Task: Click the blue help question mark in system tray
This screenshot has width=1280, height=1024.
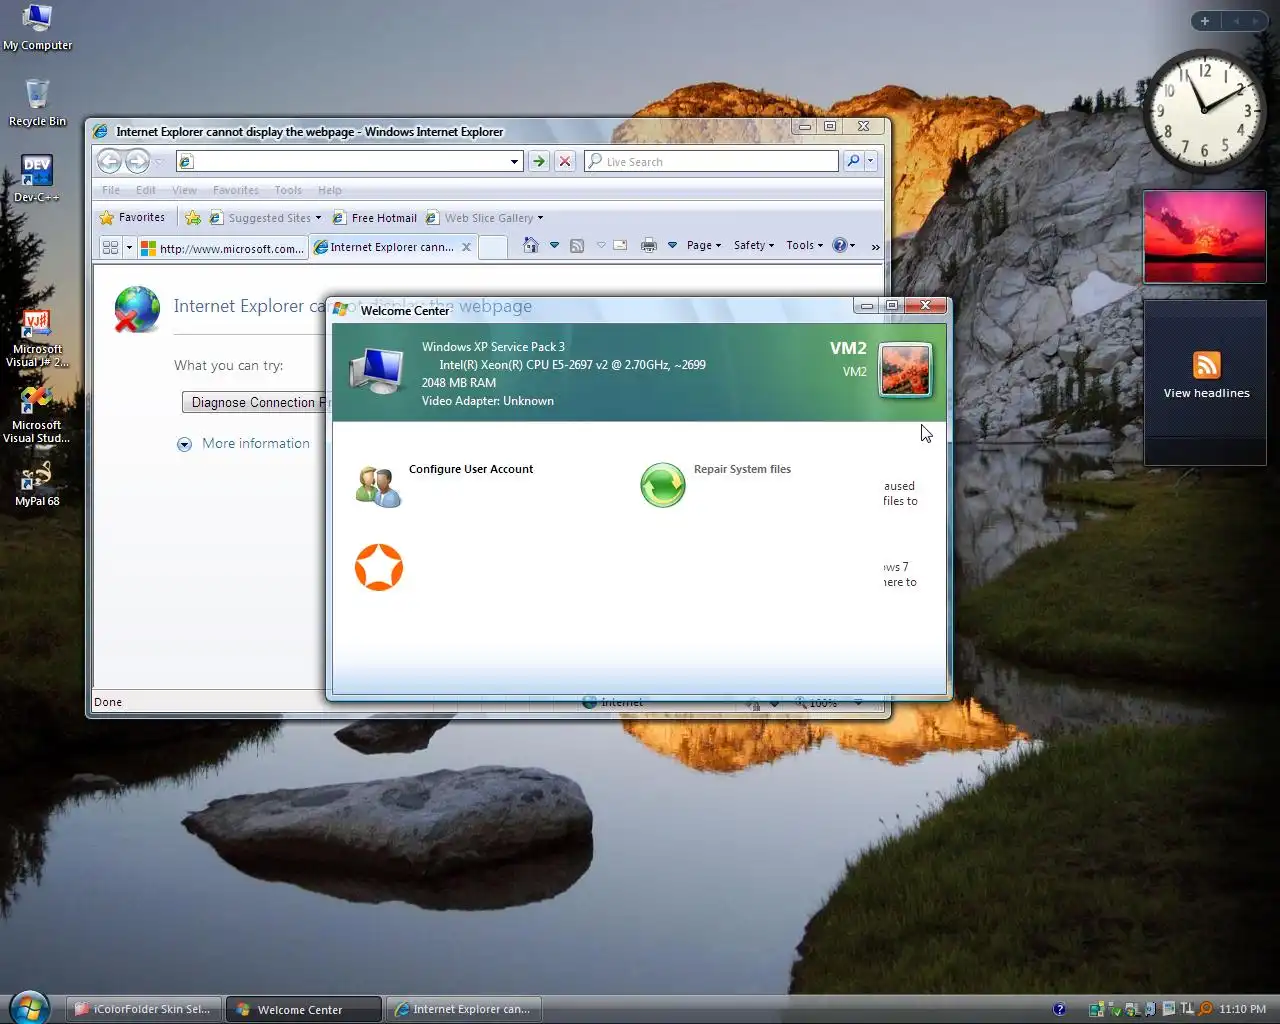Action: click(1059, 1009)
